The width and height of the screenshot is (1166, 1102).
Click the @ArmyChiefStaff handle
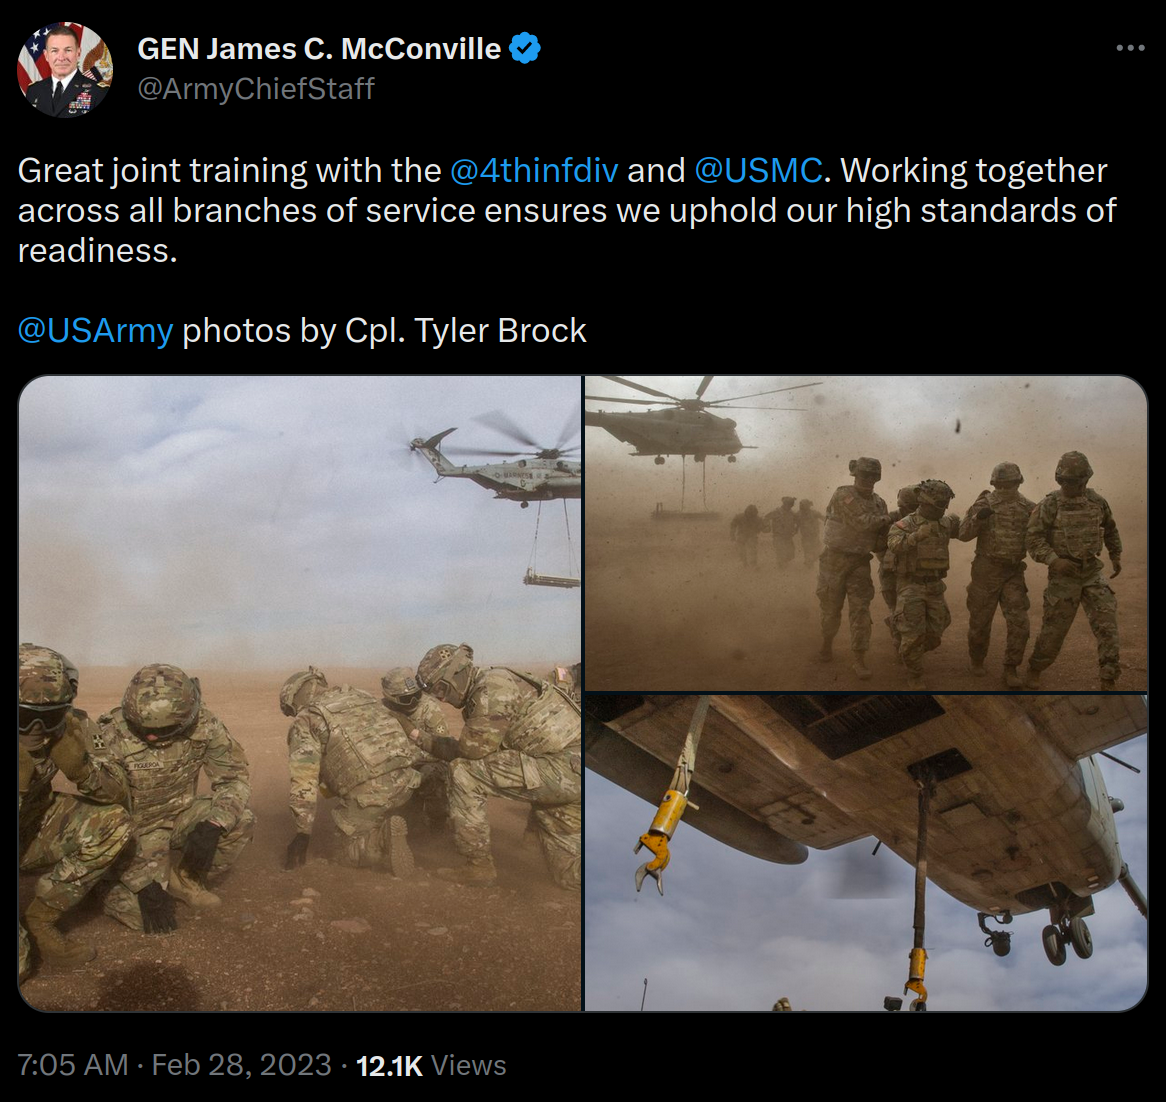[x=256, y=88]
